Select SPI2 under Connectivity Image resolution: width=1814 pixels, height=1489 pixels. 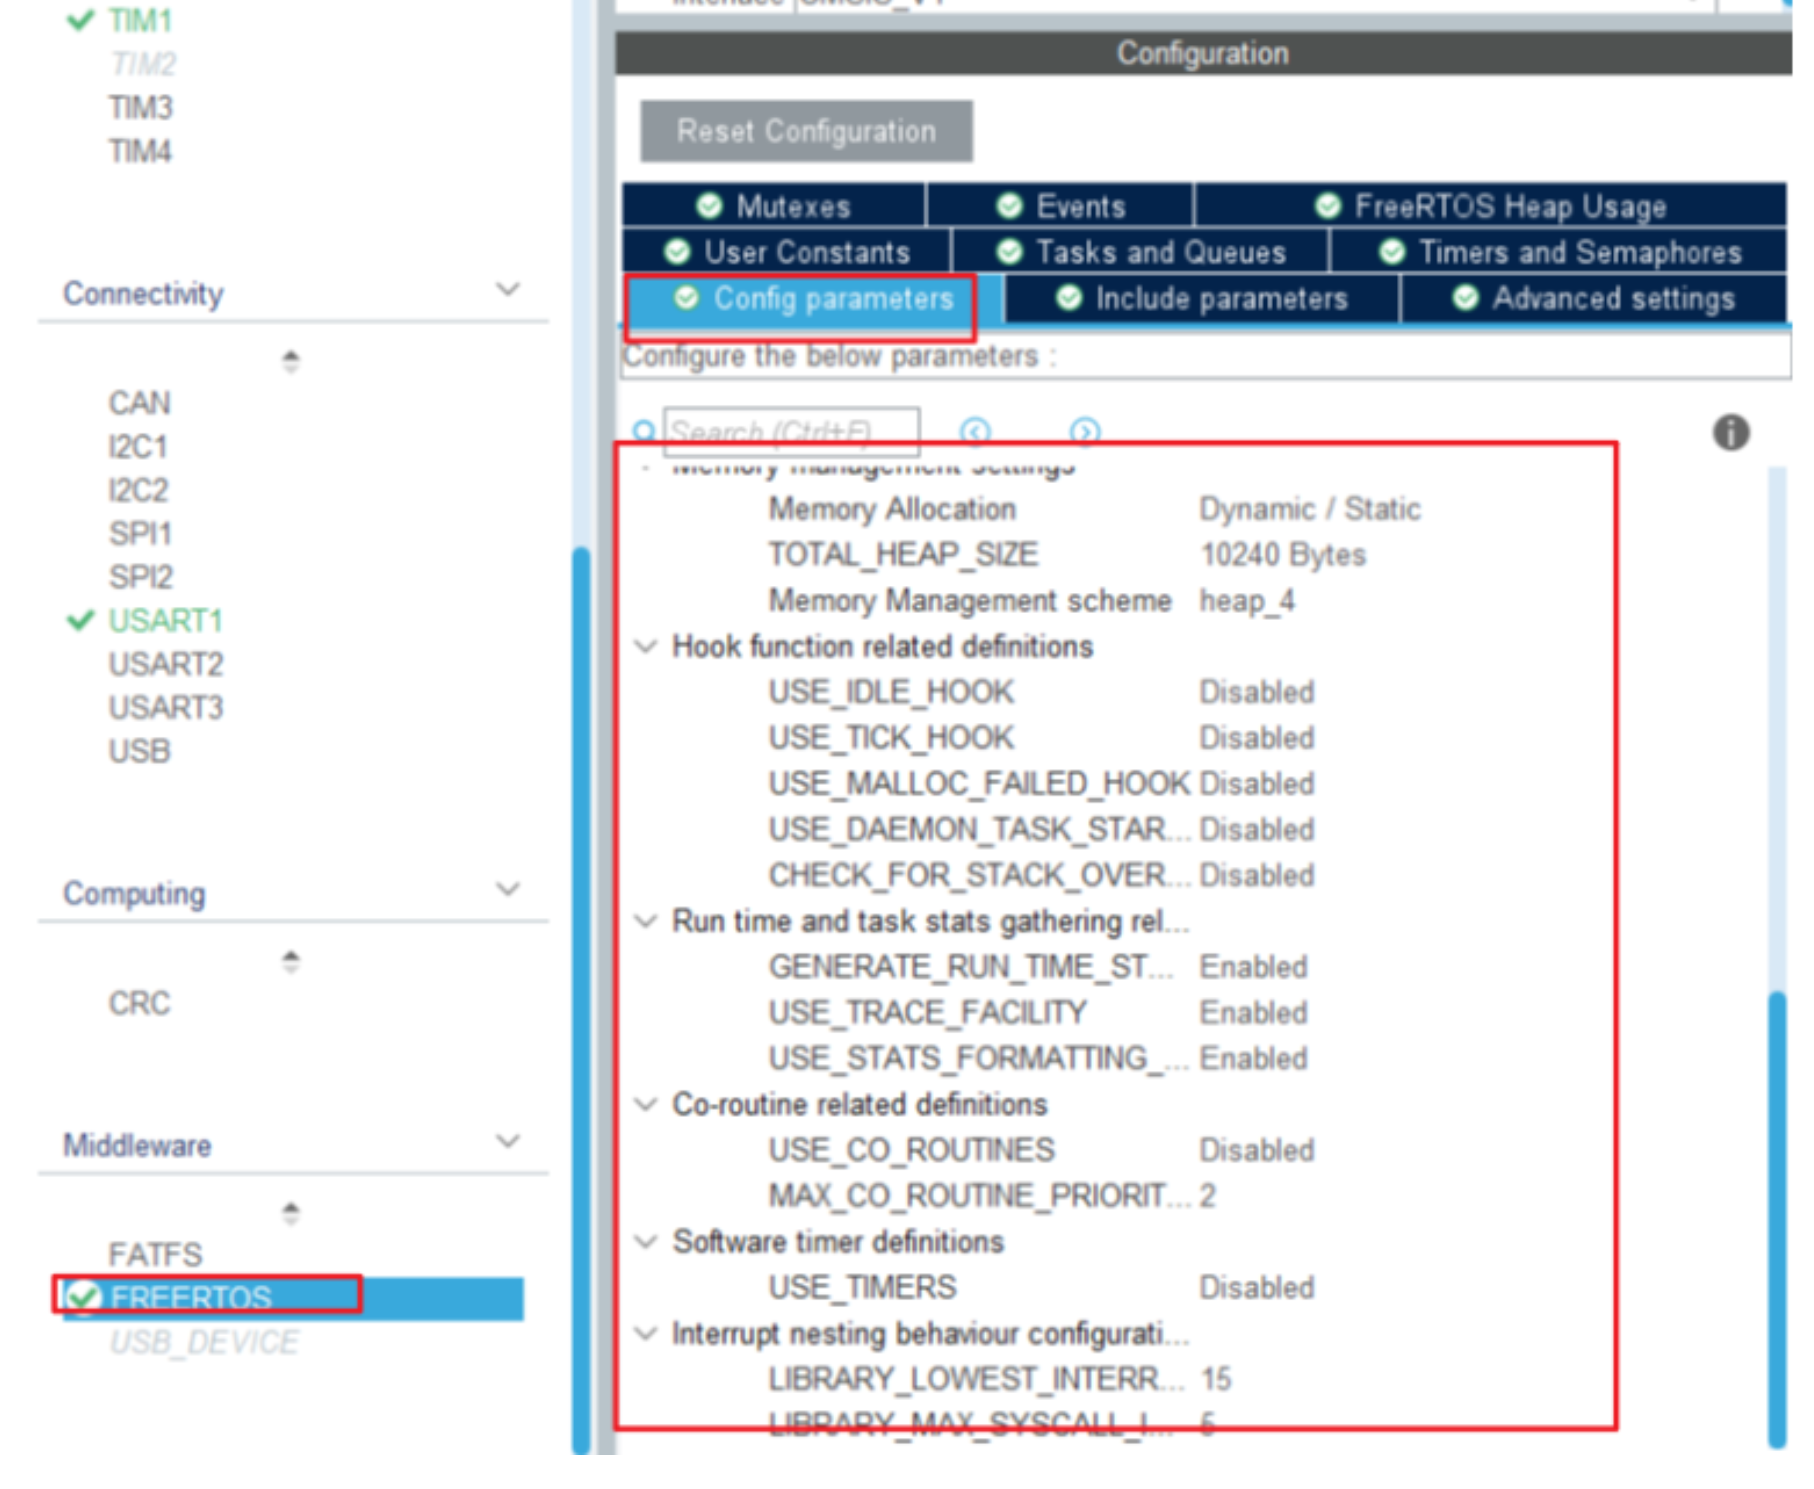(x=140, y=577)
